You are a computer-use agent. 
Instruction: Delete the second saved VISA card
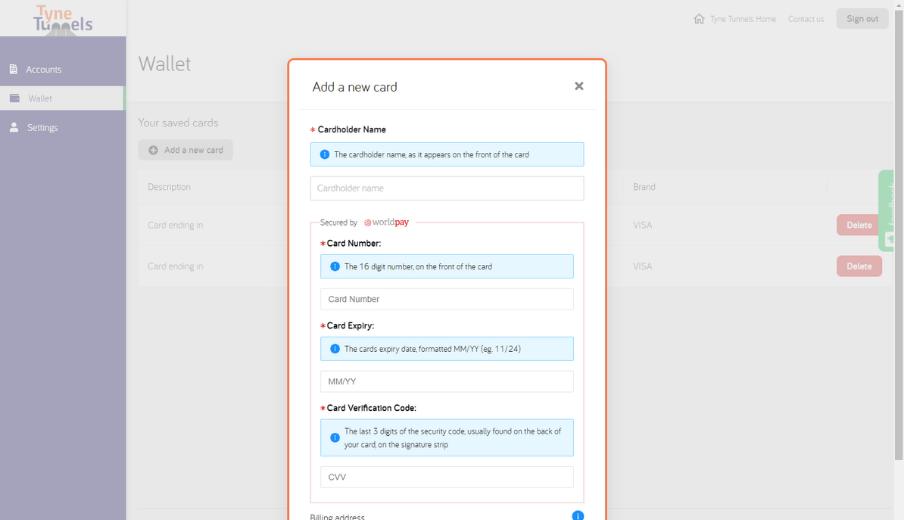tap(859, 266)
